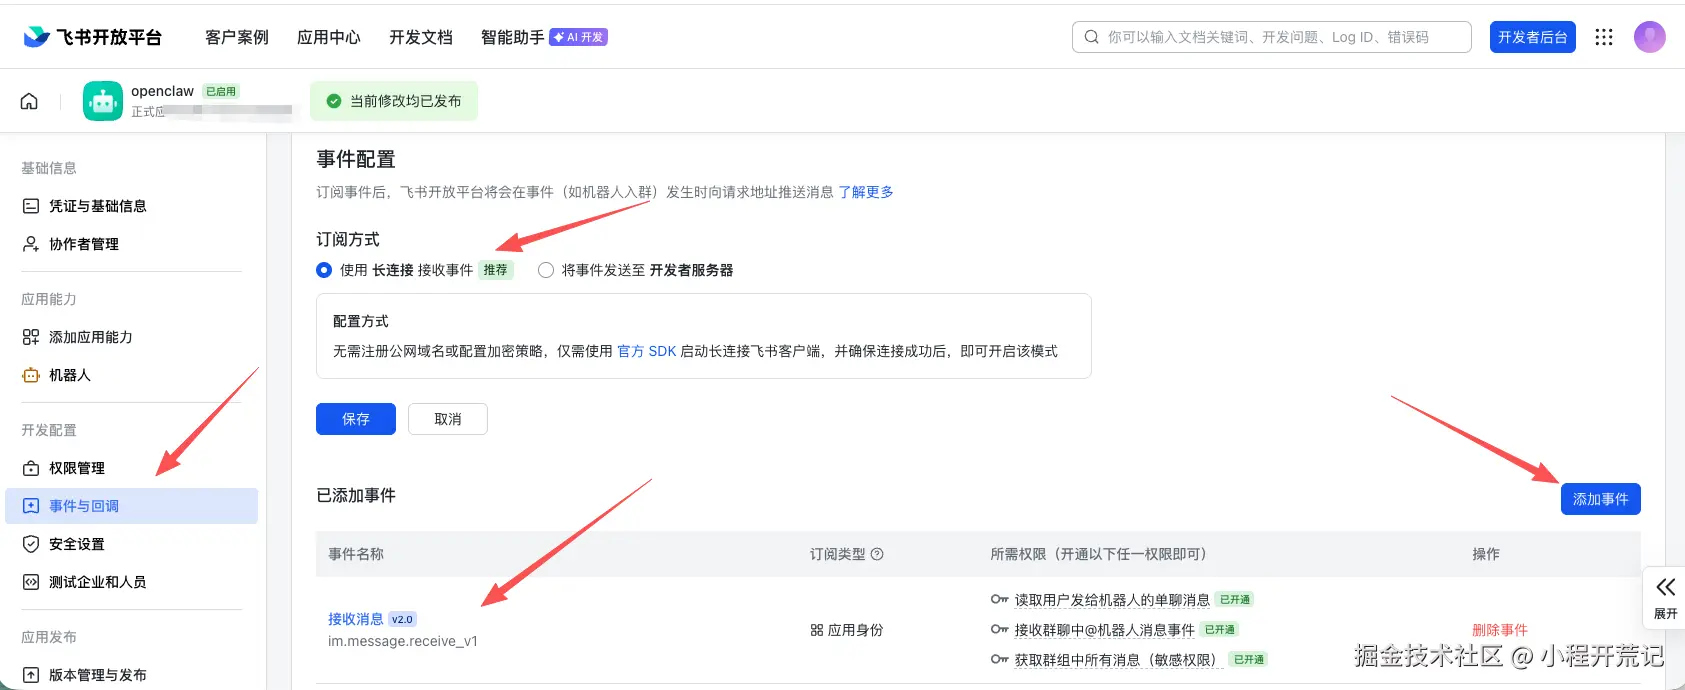Click the 保存 button

tap(356, 419)
